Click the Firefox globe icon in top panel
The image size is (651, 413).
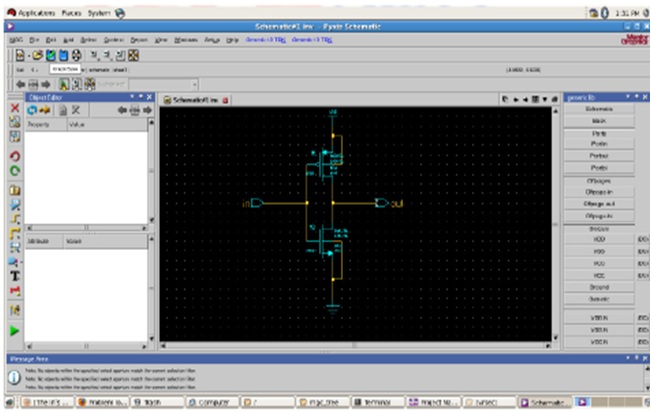tap(120, 13)
